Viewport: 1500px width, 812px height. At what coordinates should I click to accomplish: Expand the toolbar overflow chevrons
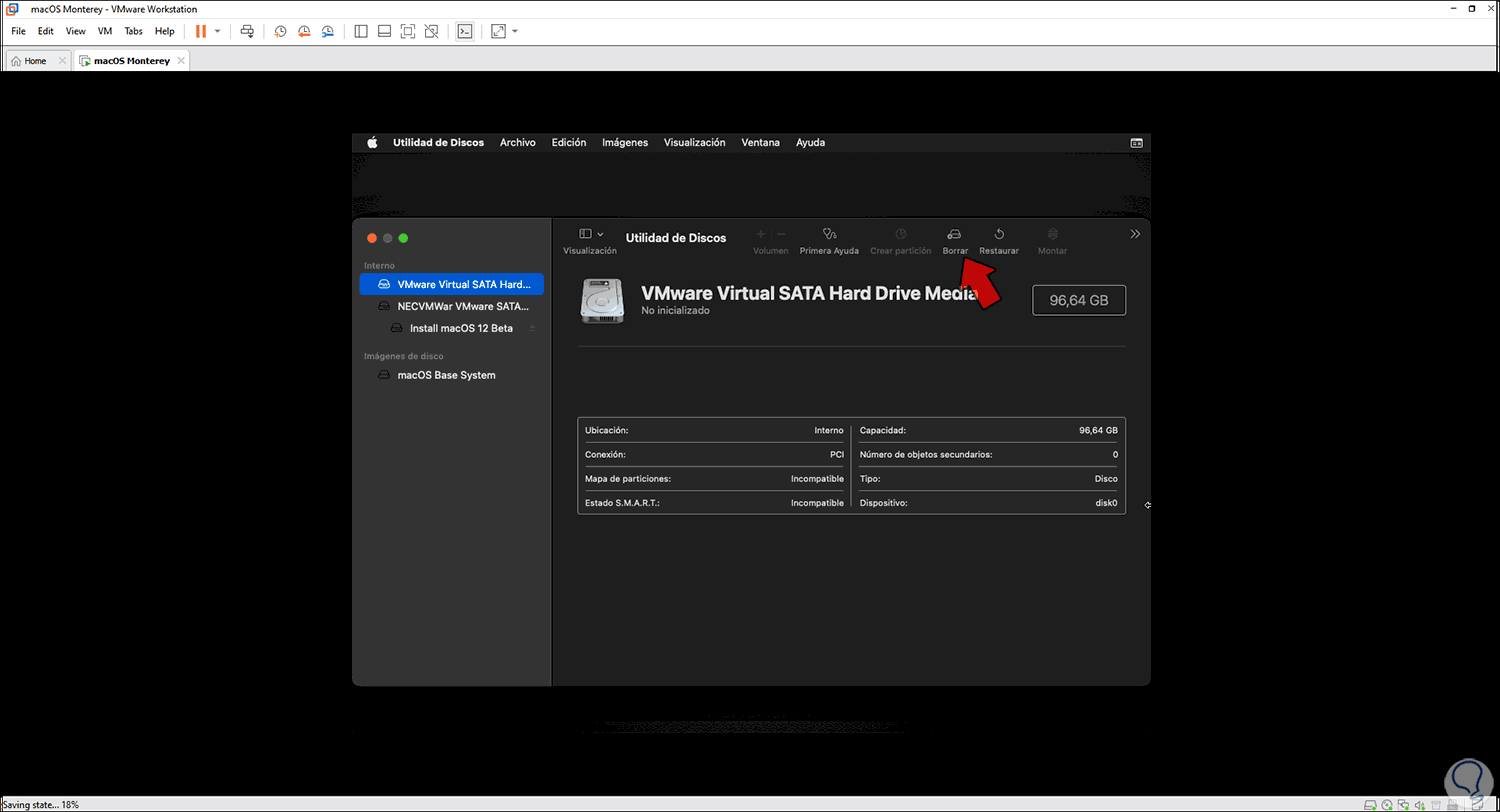[x=1135, y=234]
